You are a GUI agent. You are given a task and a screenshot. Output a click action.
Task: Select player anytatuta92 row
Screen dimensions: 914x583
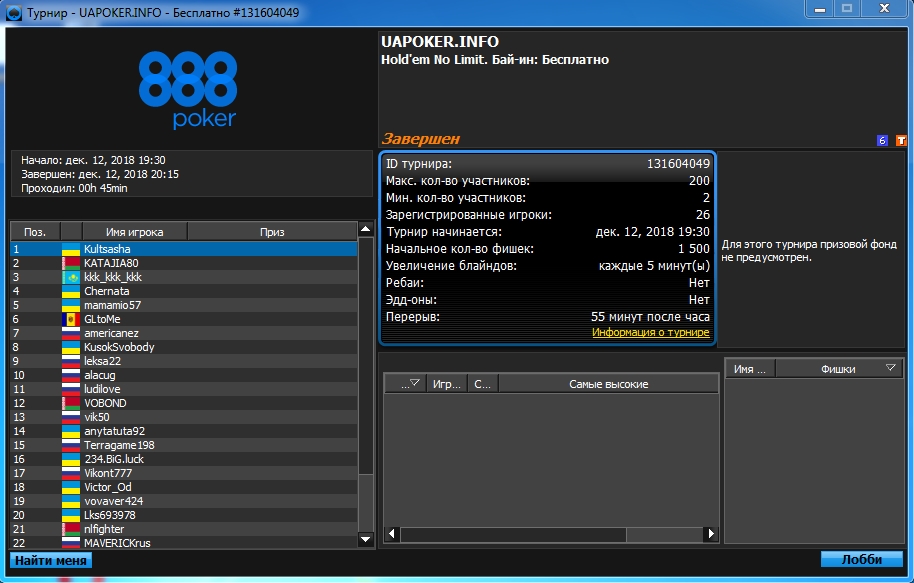click(x=184, y=431)
